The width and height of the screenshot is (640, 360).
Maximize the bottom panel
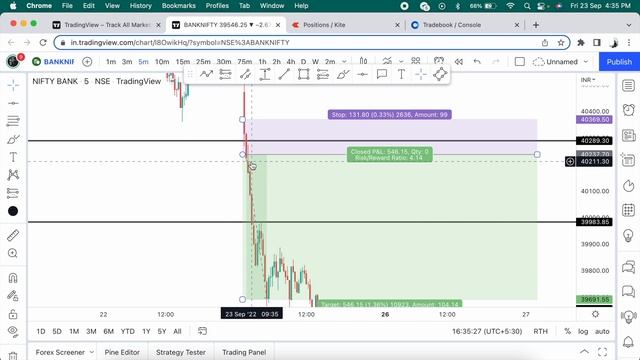point(602,351)
